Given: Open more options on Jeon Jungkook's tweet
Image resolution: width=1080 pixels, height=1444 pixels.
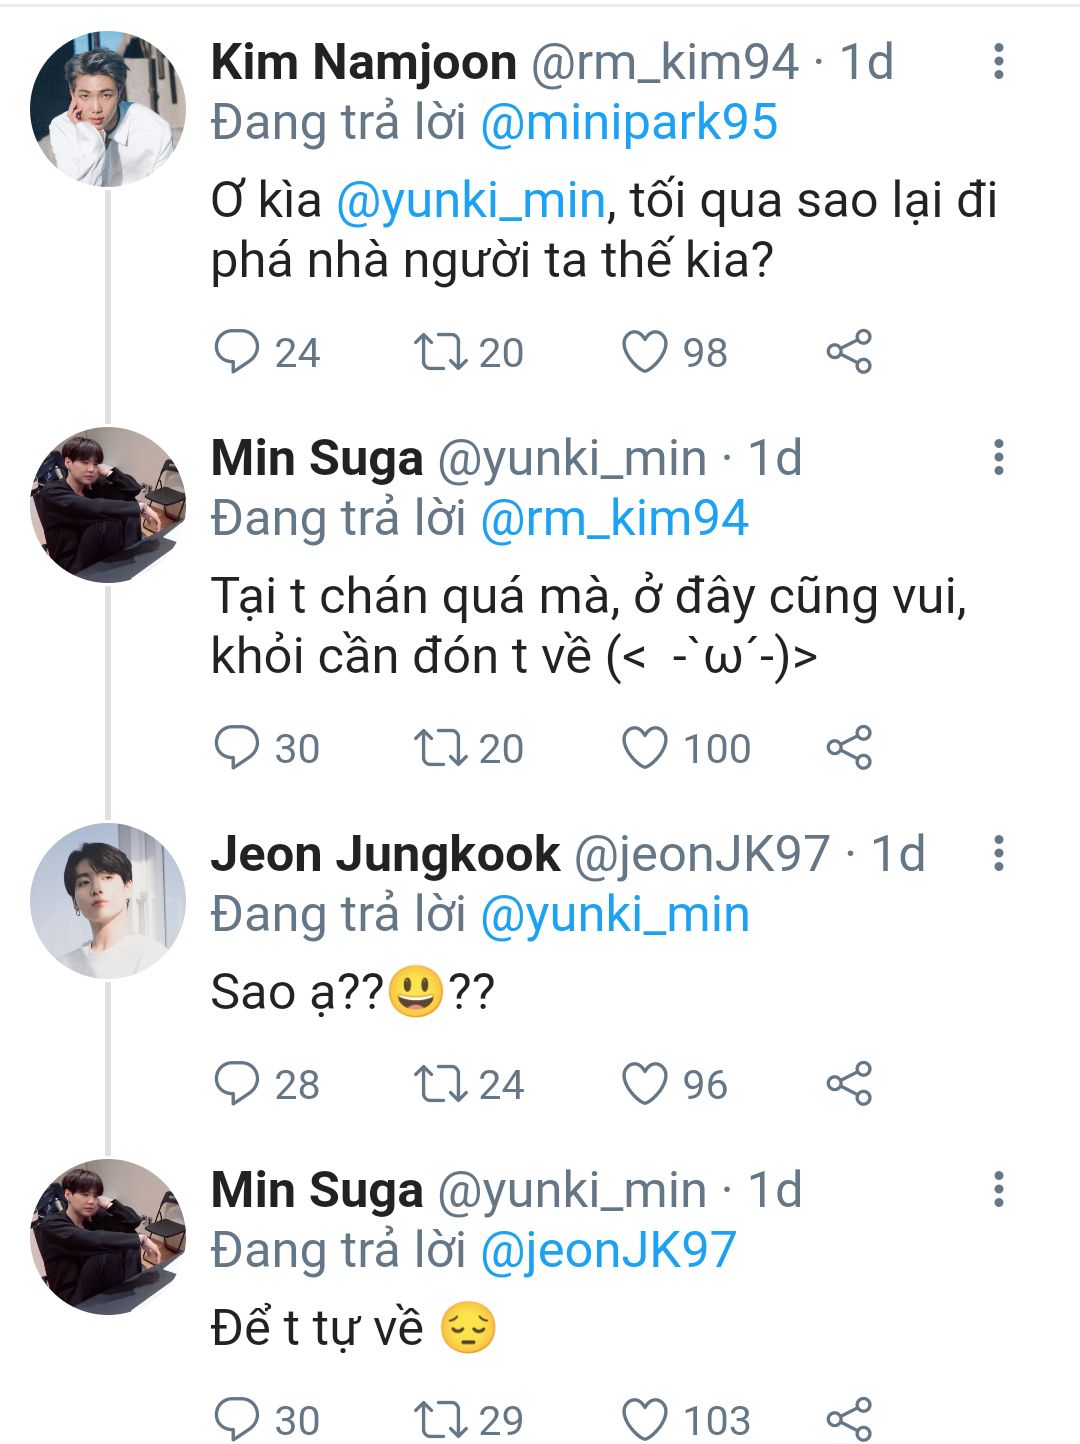Looking at the screenshot, I should 998,854.
